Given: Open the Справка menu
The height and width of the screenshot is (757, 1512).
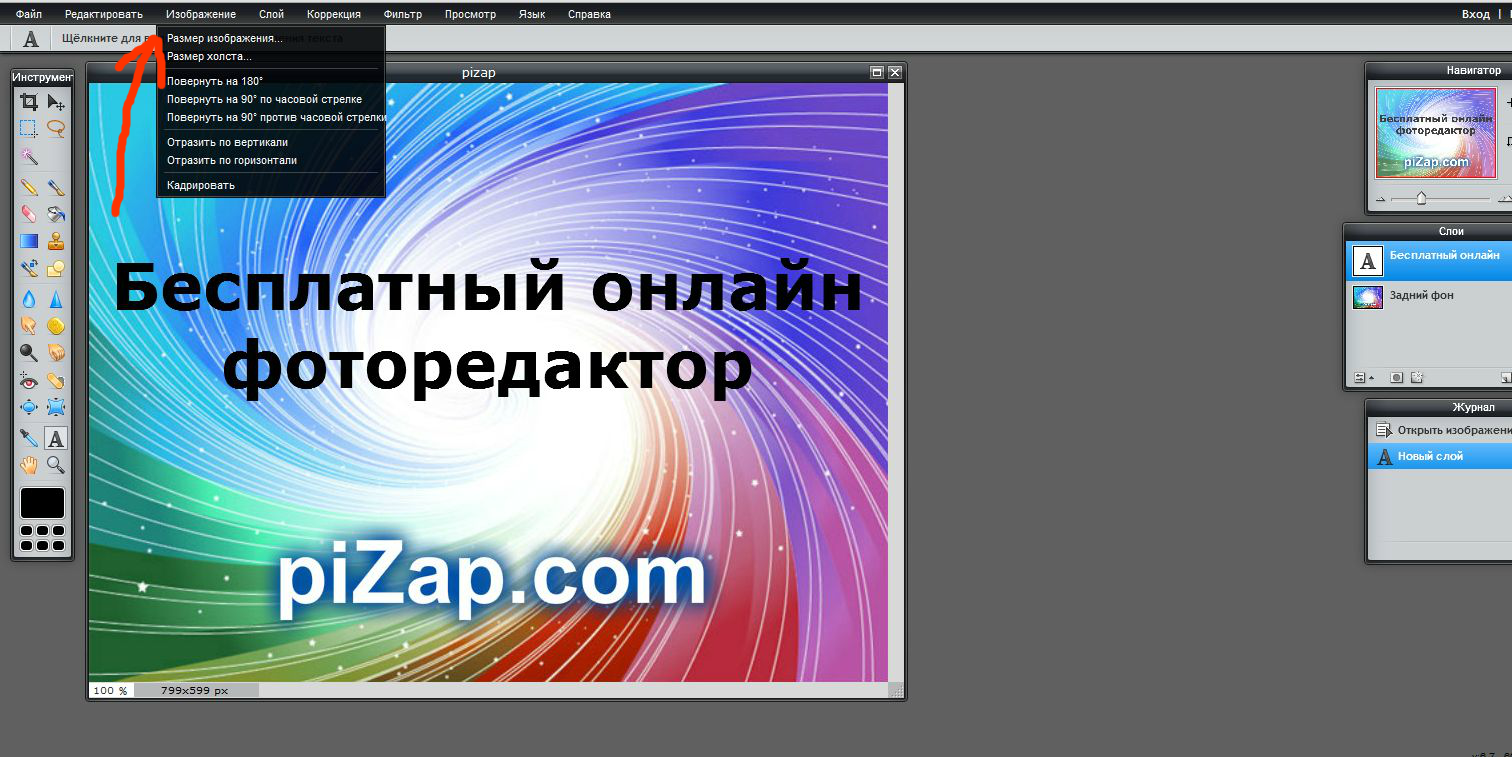Looking at the screenshot, I should 589,14.
